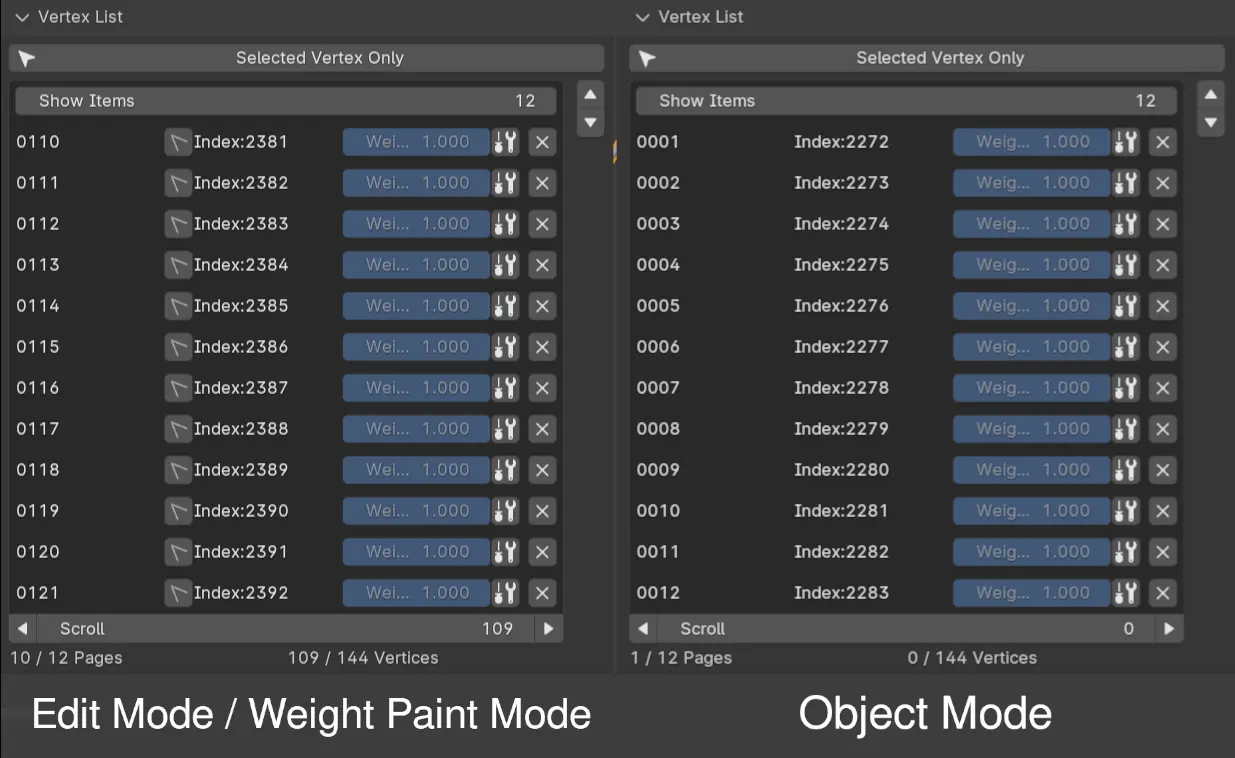
Task: Remove vertex Index:2385 with X button
Action: click(x=542, y=306)
